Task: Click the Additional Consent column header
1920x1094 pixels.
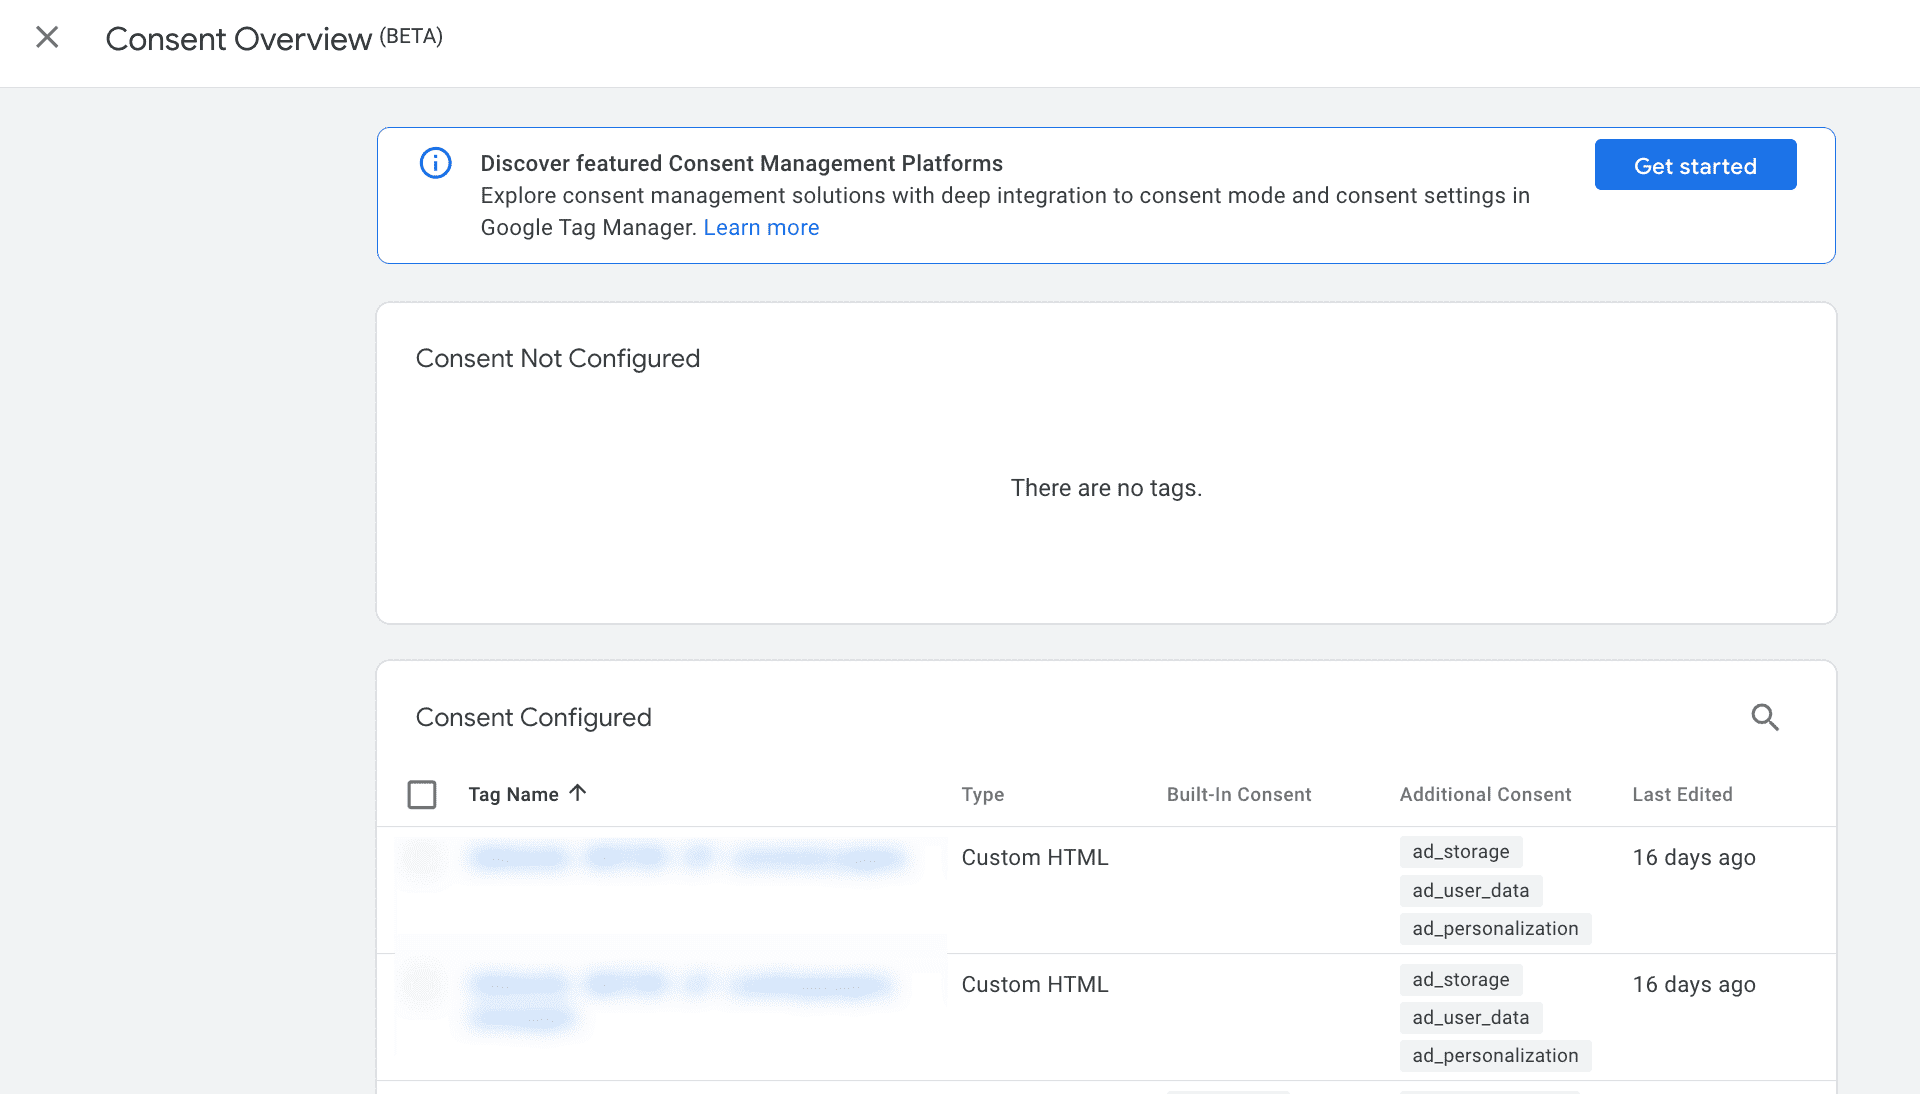Action: [x=1485, y=794]
